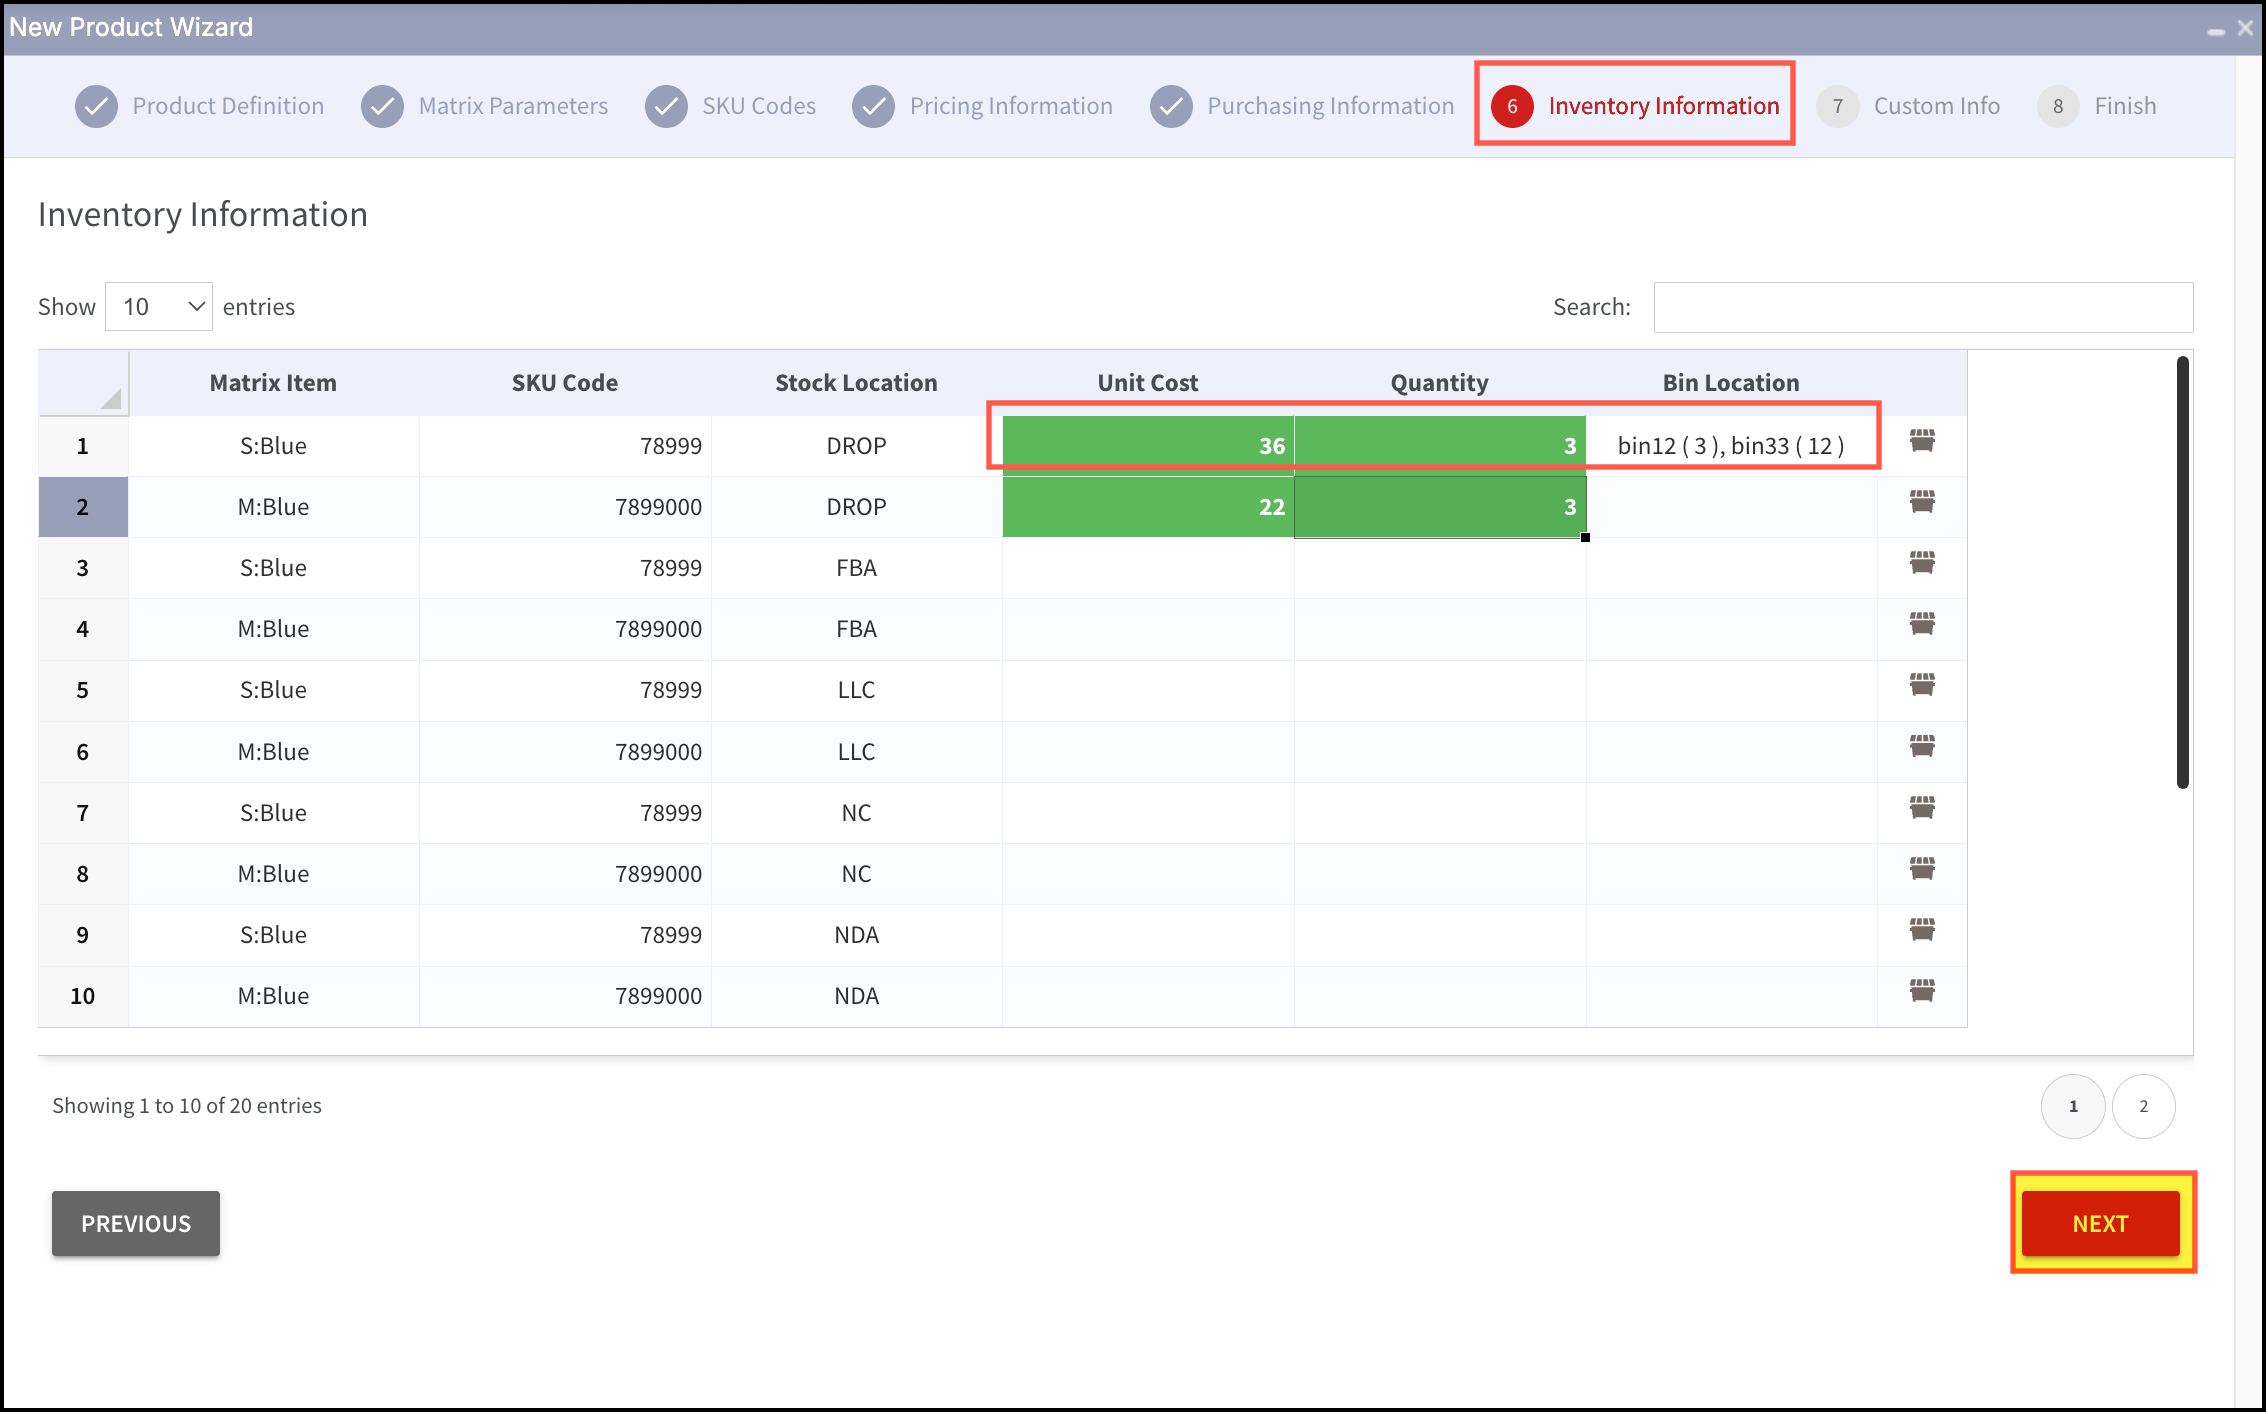Image resolution: width=2266 pixels, height=1412 pixels.
Task: Click the Quantity column header
Action: [x=1440, y=383]
